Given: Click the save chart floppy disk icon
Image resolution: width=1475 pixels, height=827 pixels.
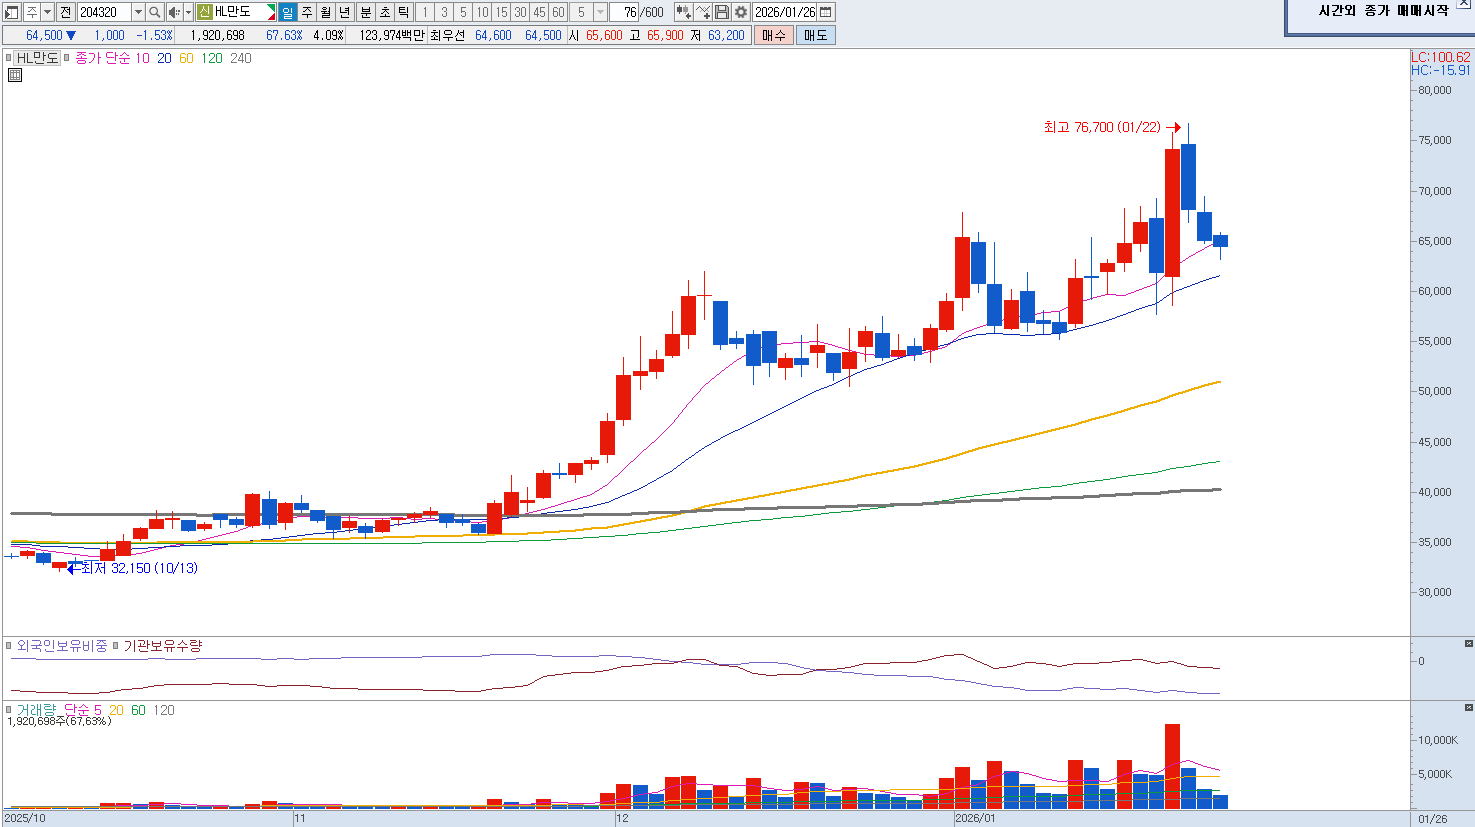Looking at the screenshot, I should [722, 12].
